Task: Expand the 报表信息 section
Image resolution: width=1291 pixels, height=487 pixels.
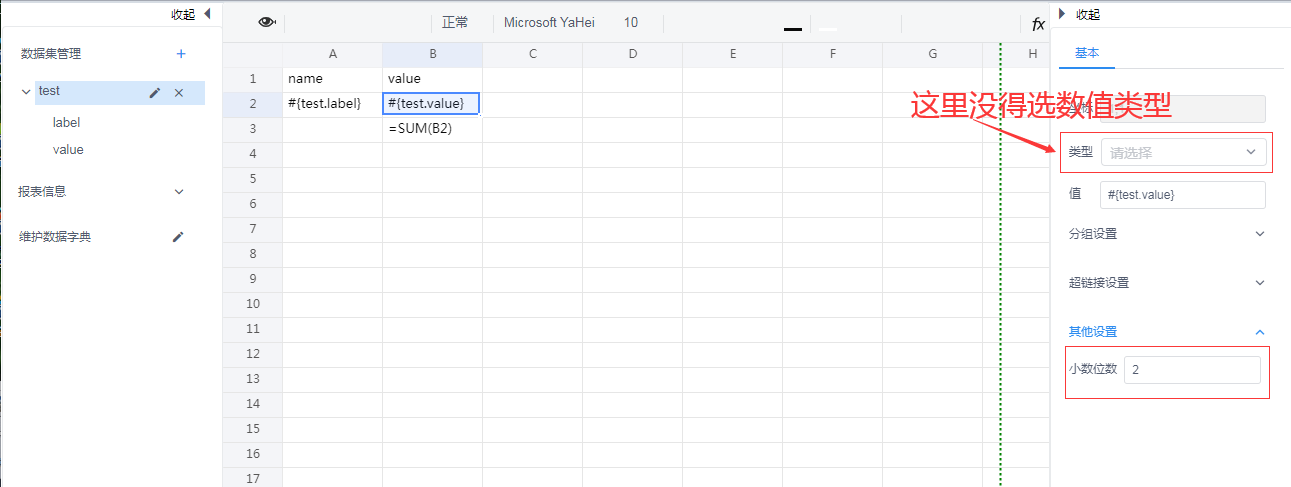Action: (x=180, y=191)
